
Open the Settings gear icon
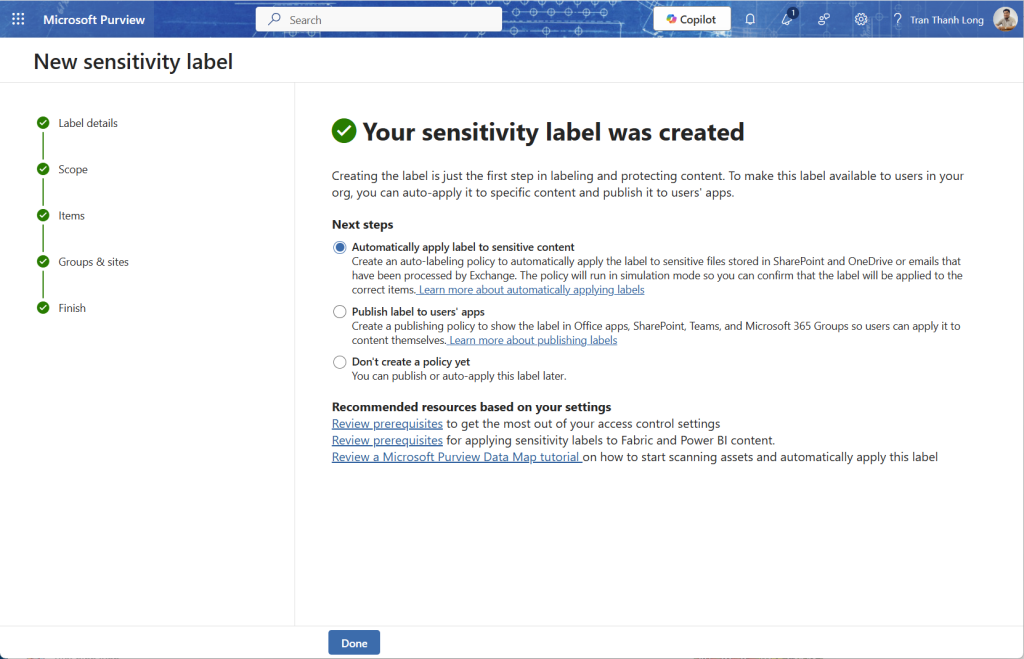861,19
